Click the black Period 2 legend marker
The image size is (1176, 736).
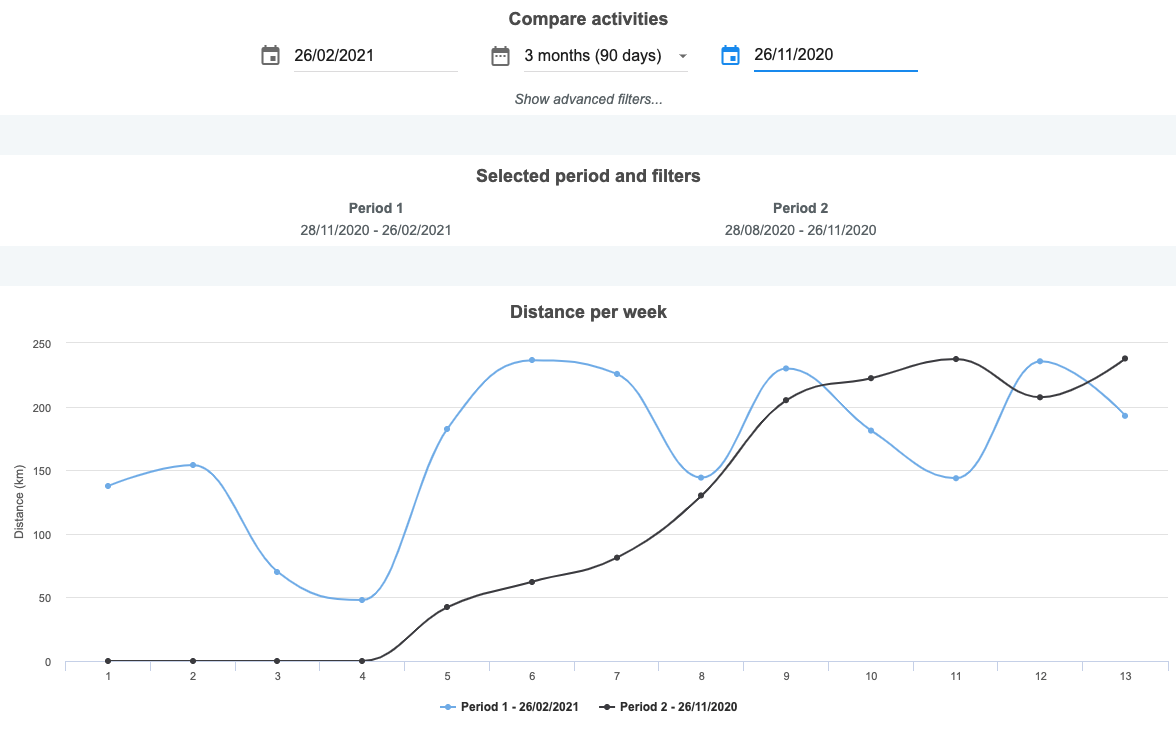[607, 707]
